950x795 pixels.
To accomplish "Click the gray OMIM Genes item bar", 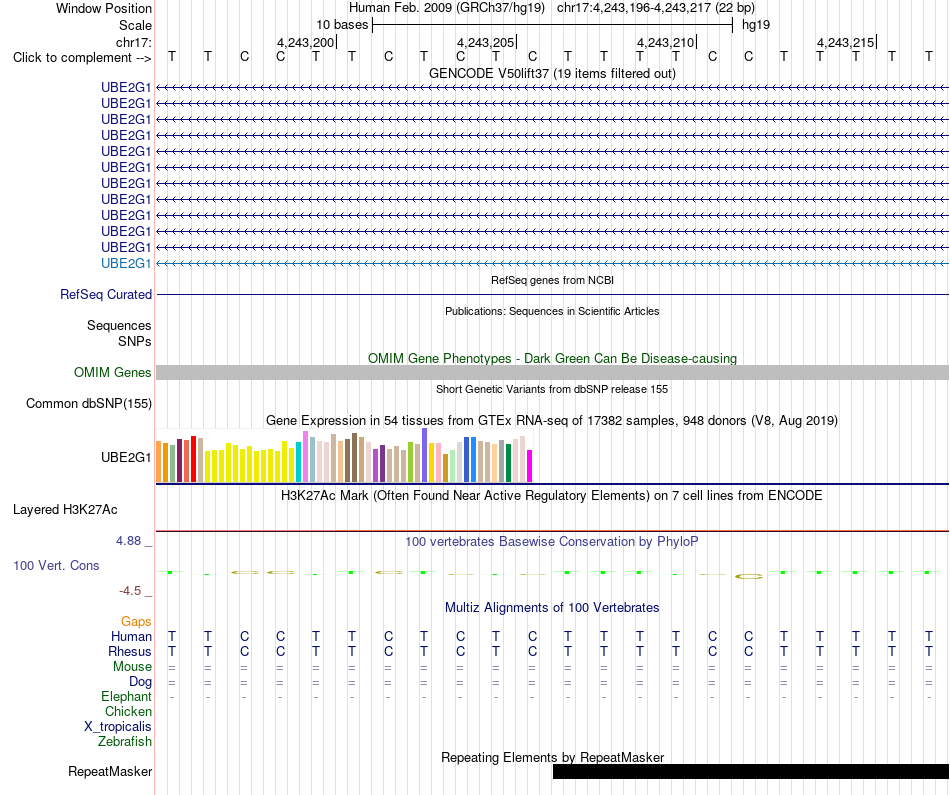I will click(552, 373).
